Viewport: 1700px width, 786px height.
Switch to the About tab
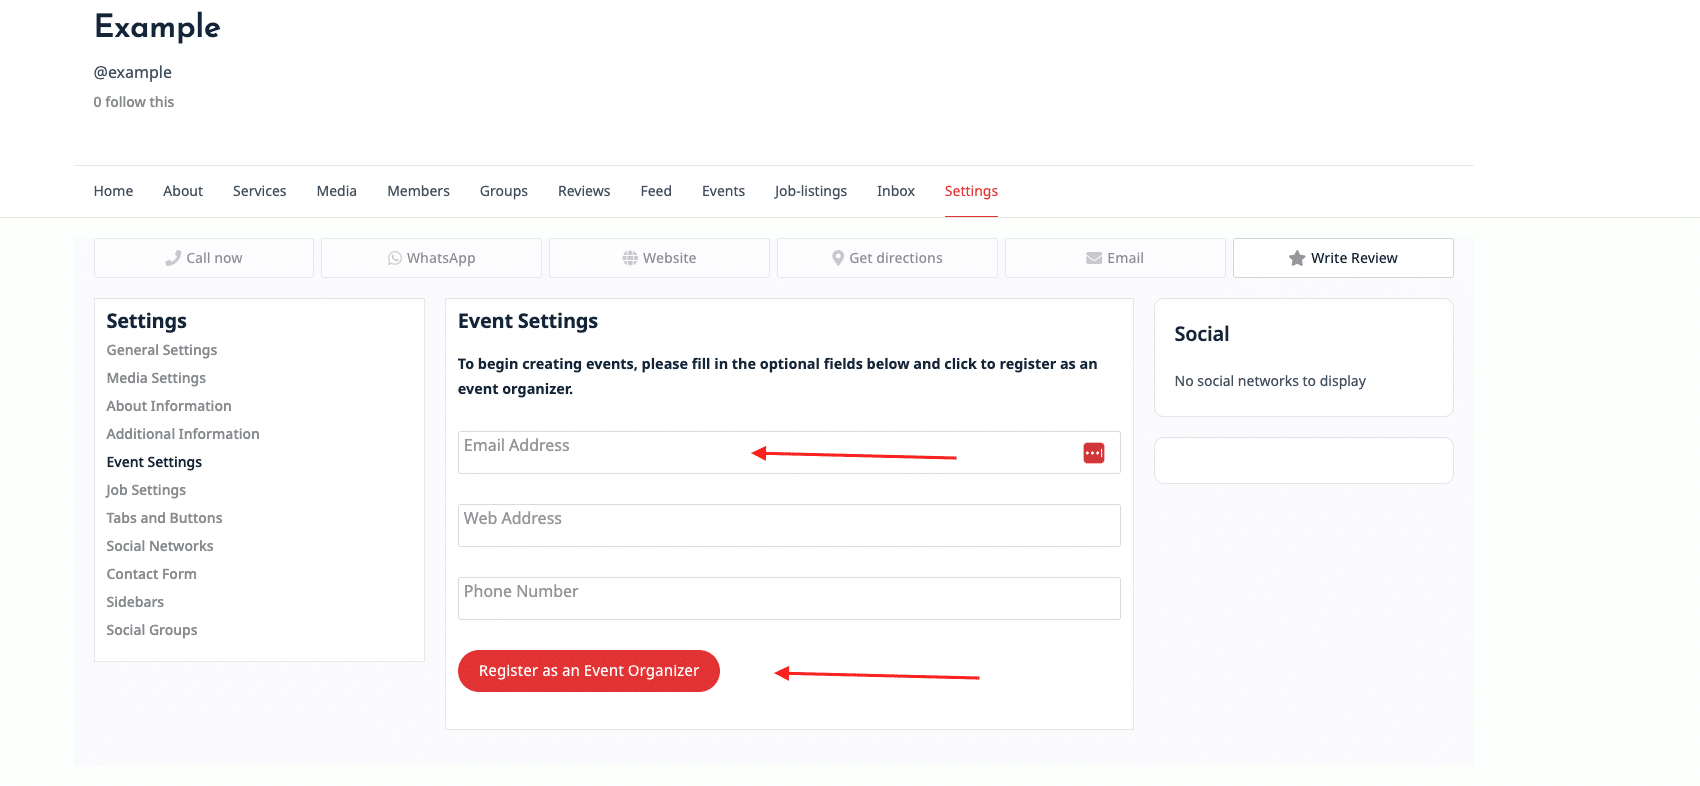pos(183,191)
